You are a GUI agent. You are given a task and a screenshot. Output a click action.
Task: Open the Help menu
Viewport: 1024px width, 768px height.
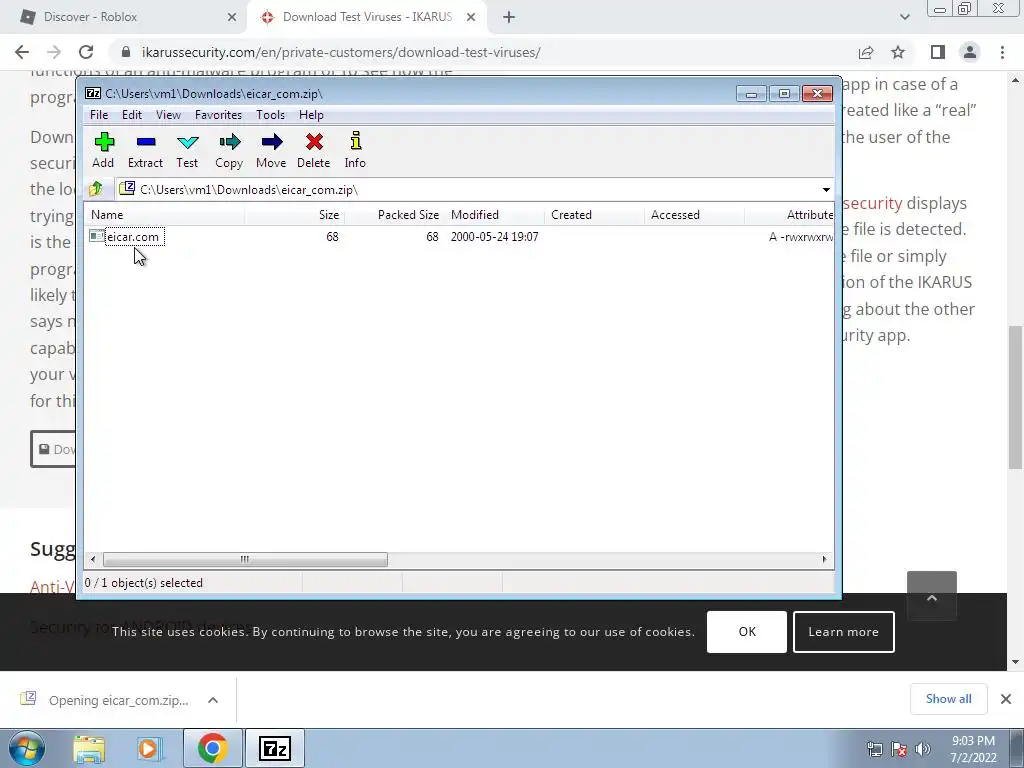(x=311, y=115)
